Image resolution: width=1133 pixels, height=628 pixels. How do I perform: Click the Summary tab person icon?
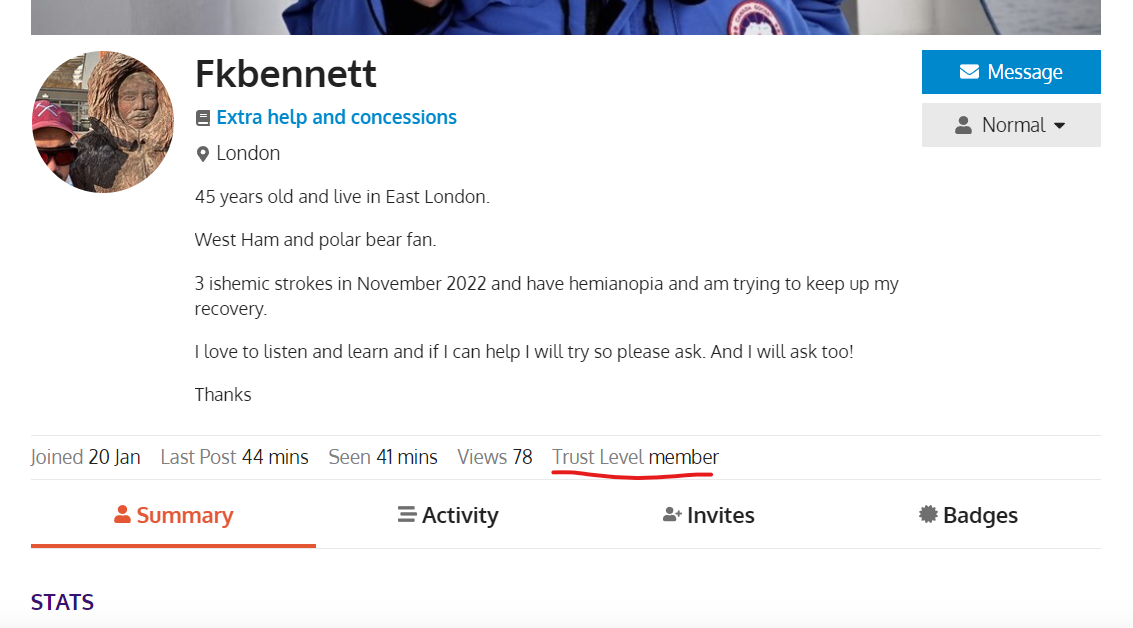pos(123,515)
